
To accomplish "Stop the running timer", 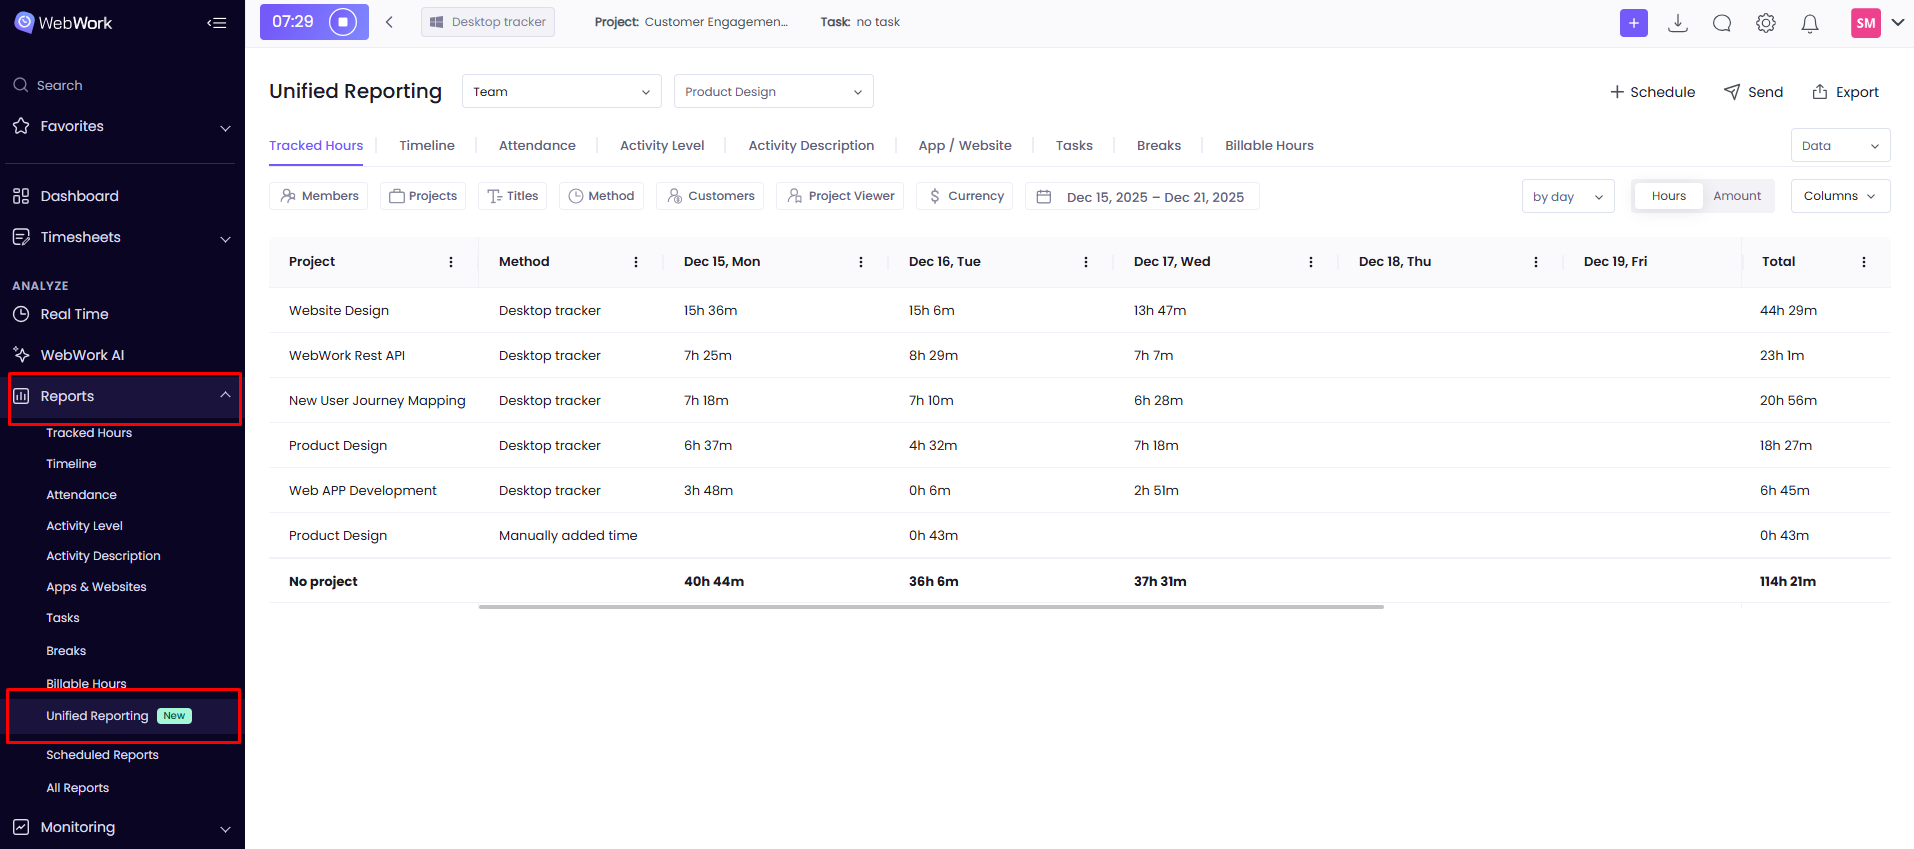I will pyautogui.click(x=343, y=22).
